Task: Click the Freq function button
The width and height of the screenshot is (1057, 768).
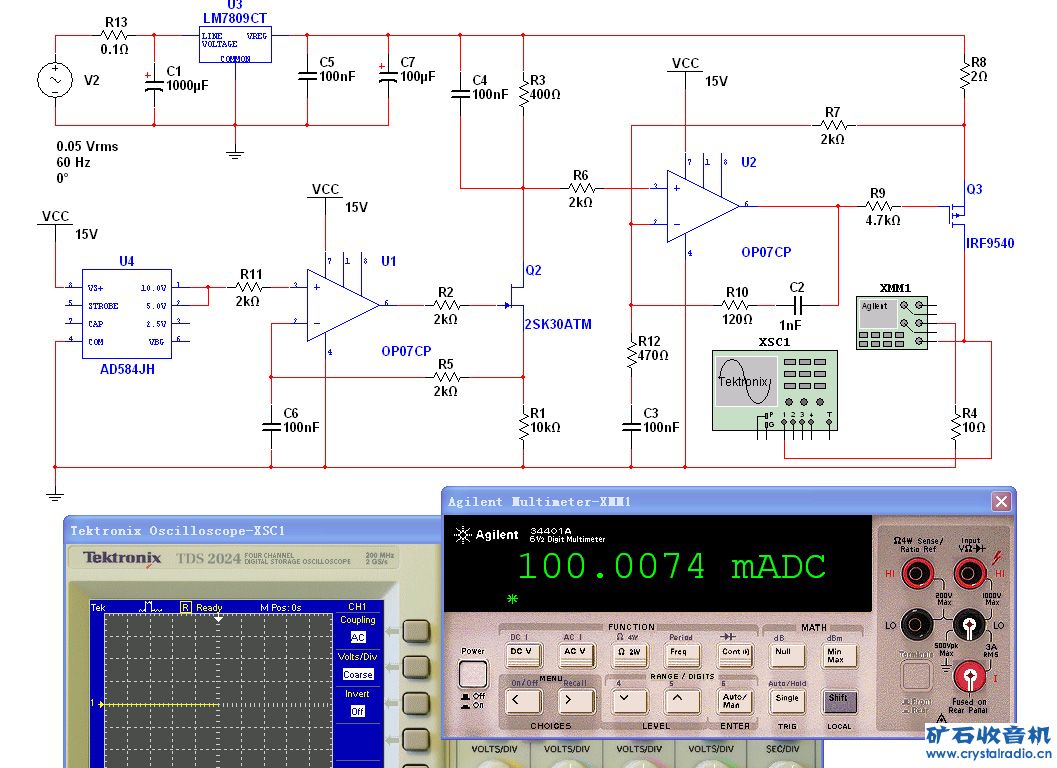Action: pos(680,654)
